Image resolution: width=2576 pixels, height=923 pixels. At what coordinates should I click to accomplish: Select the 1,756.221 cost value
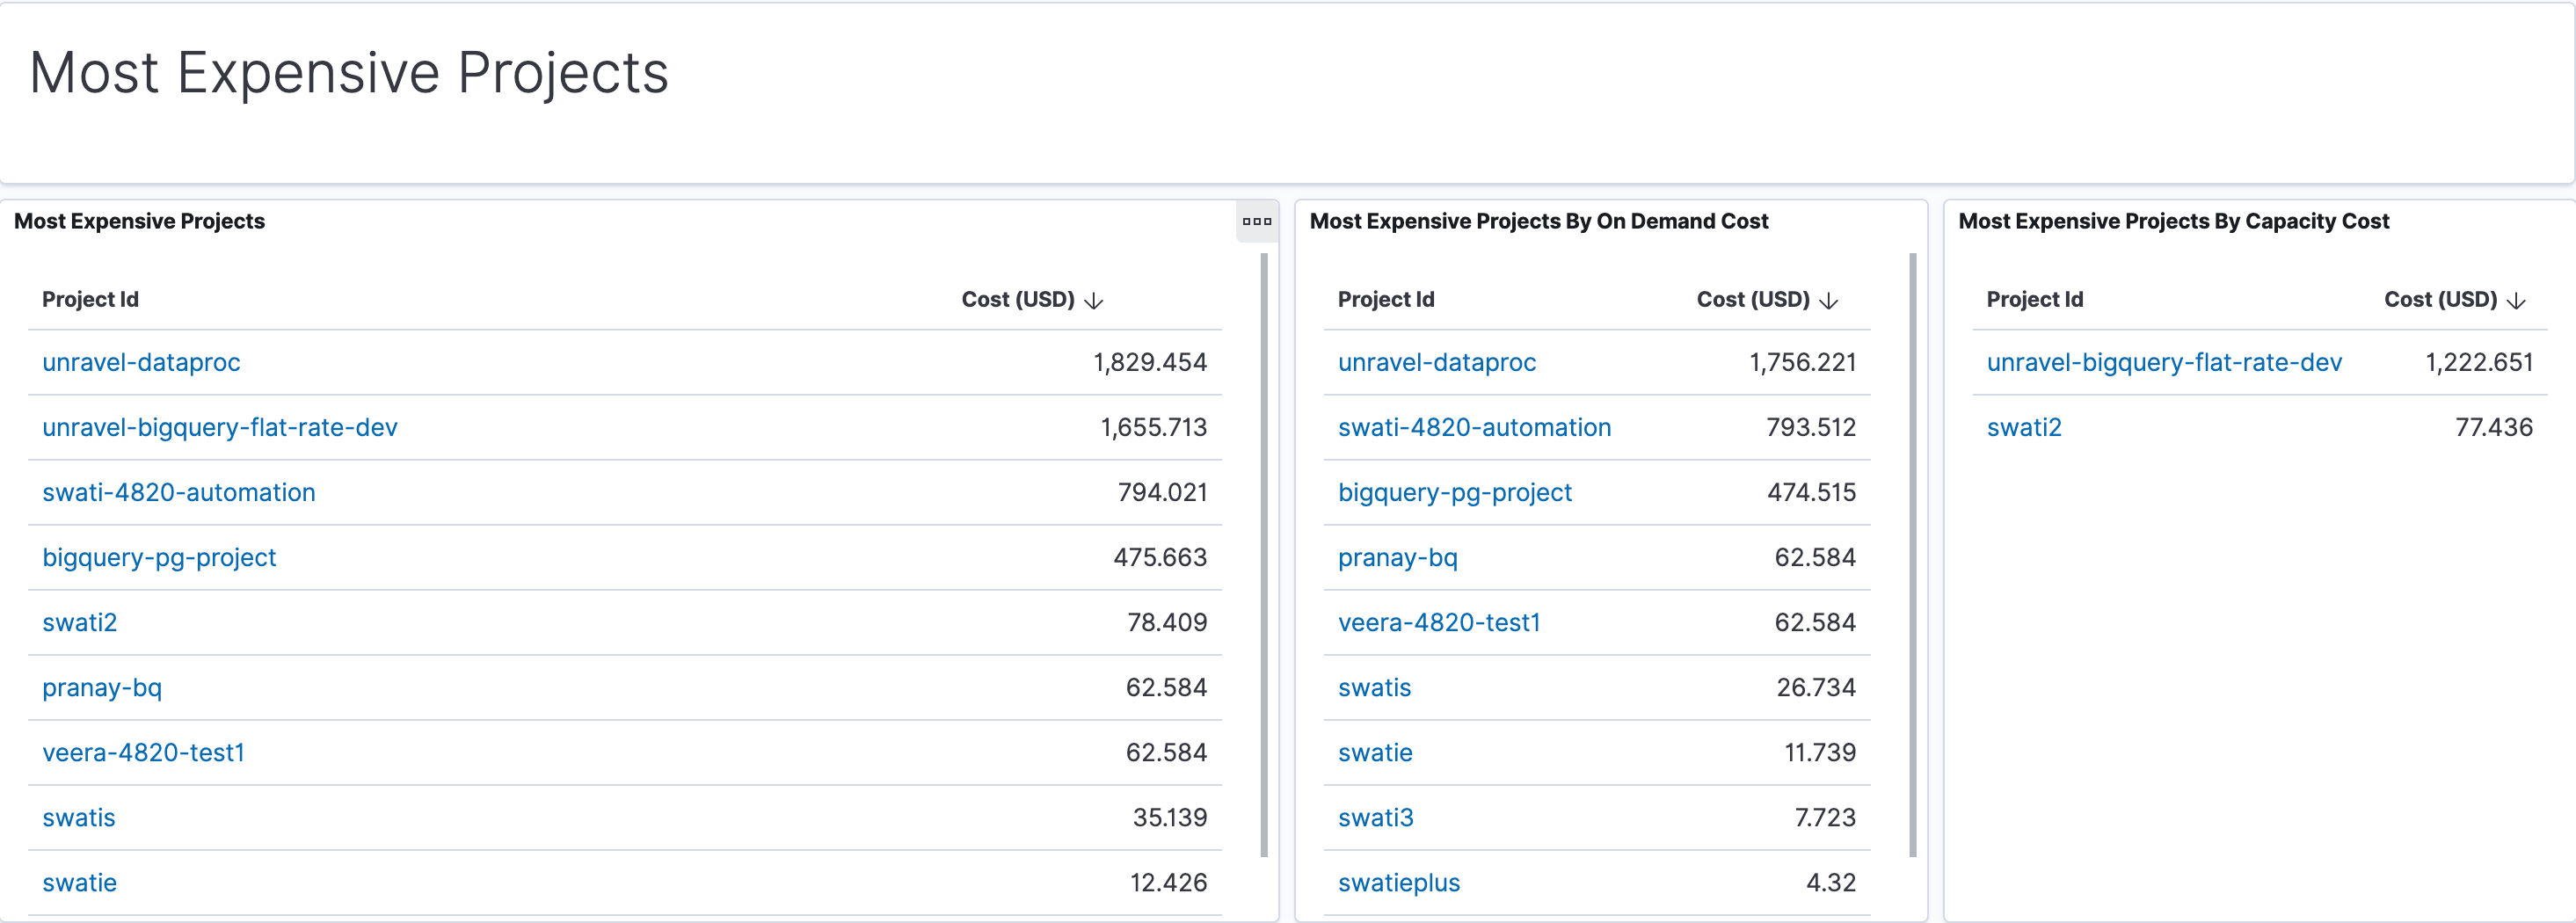pyautogui.click(x=1802, y=362)
